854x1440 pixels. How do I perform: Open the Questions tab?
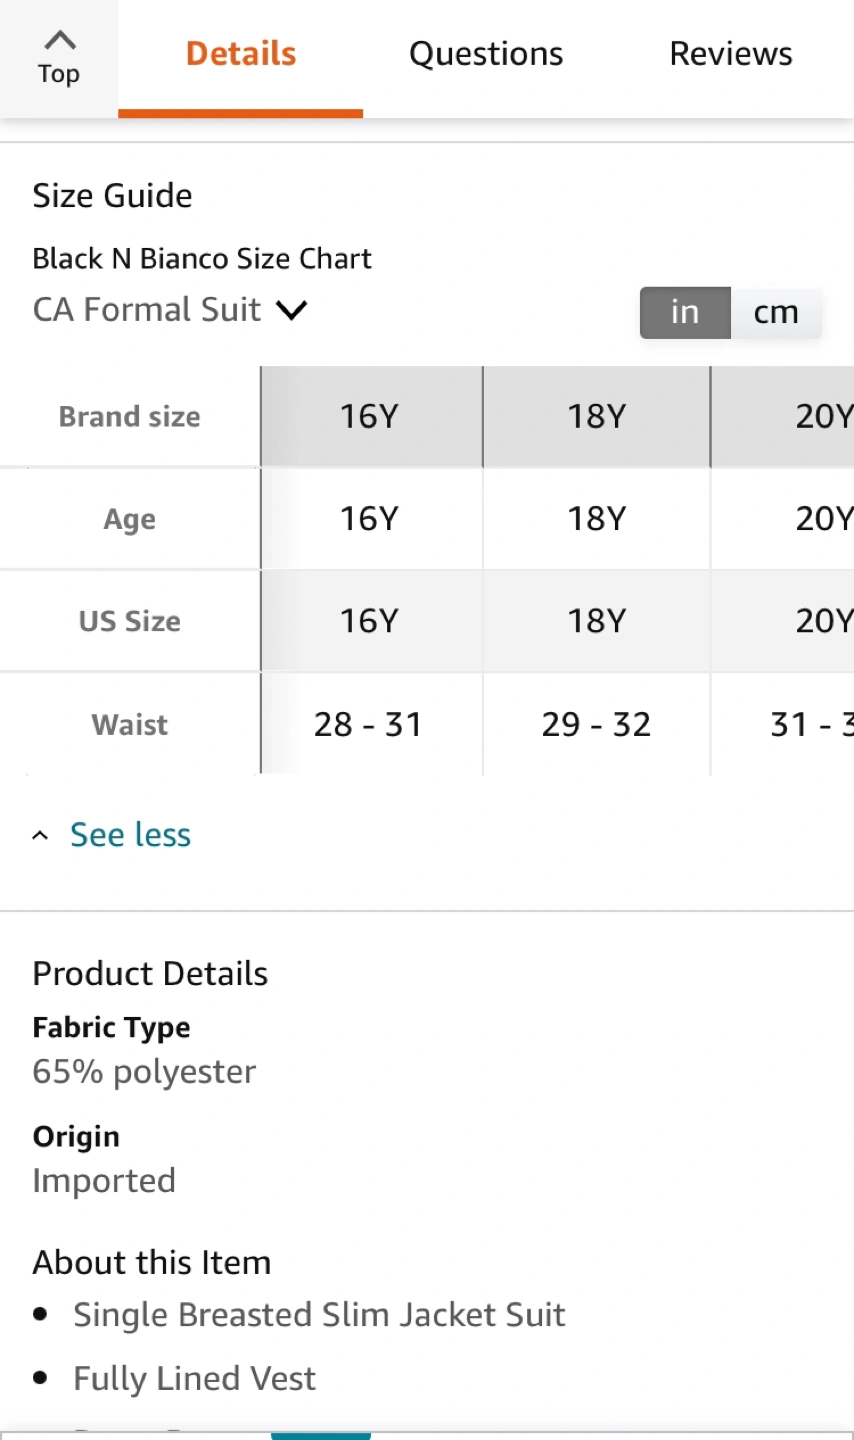(486, 54)
